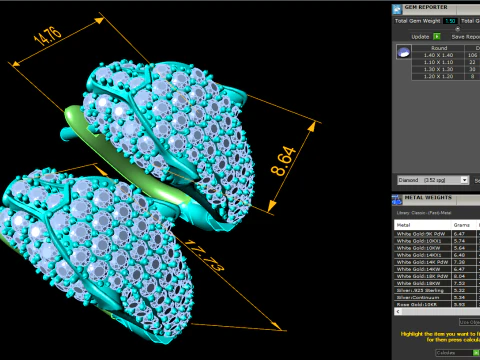Select the 1.20 X 1.20 gem row
Viewport: 480px width, 360px height.
click(446, 76)
